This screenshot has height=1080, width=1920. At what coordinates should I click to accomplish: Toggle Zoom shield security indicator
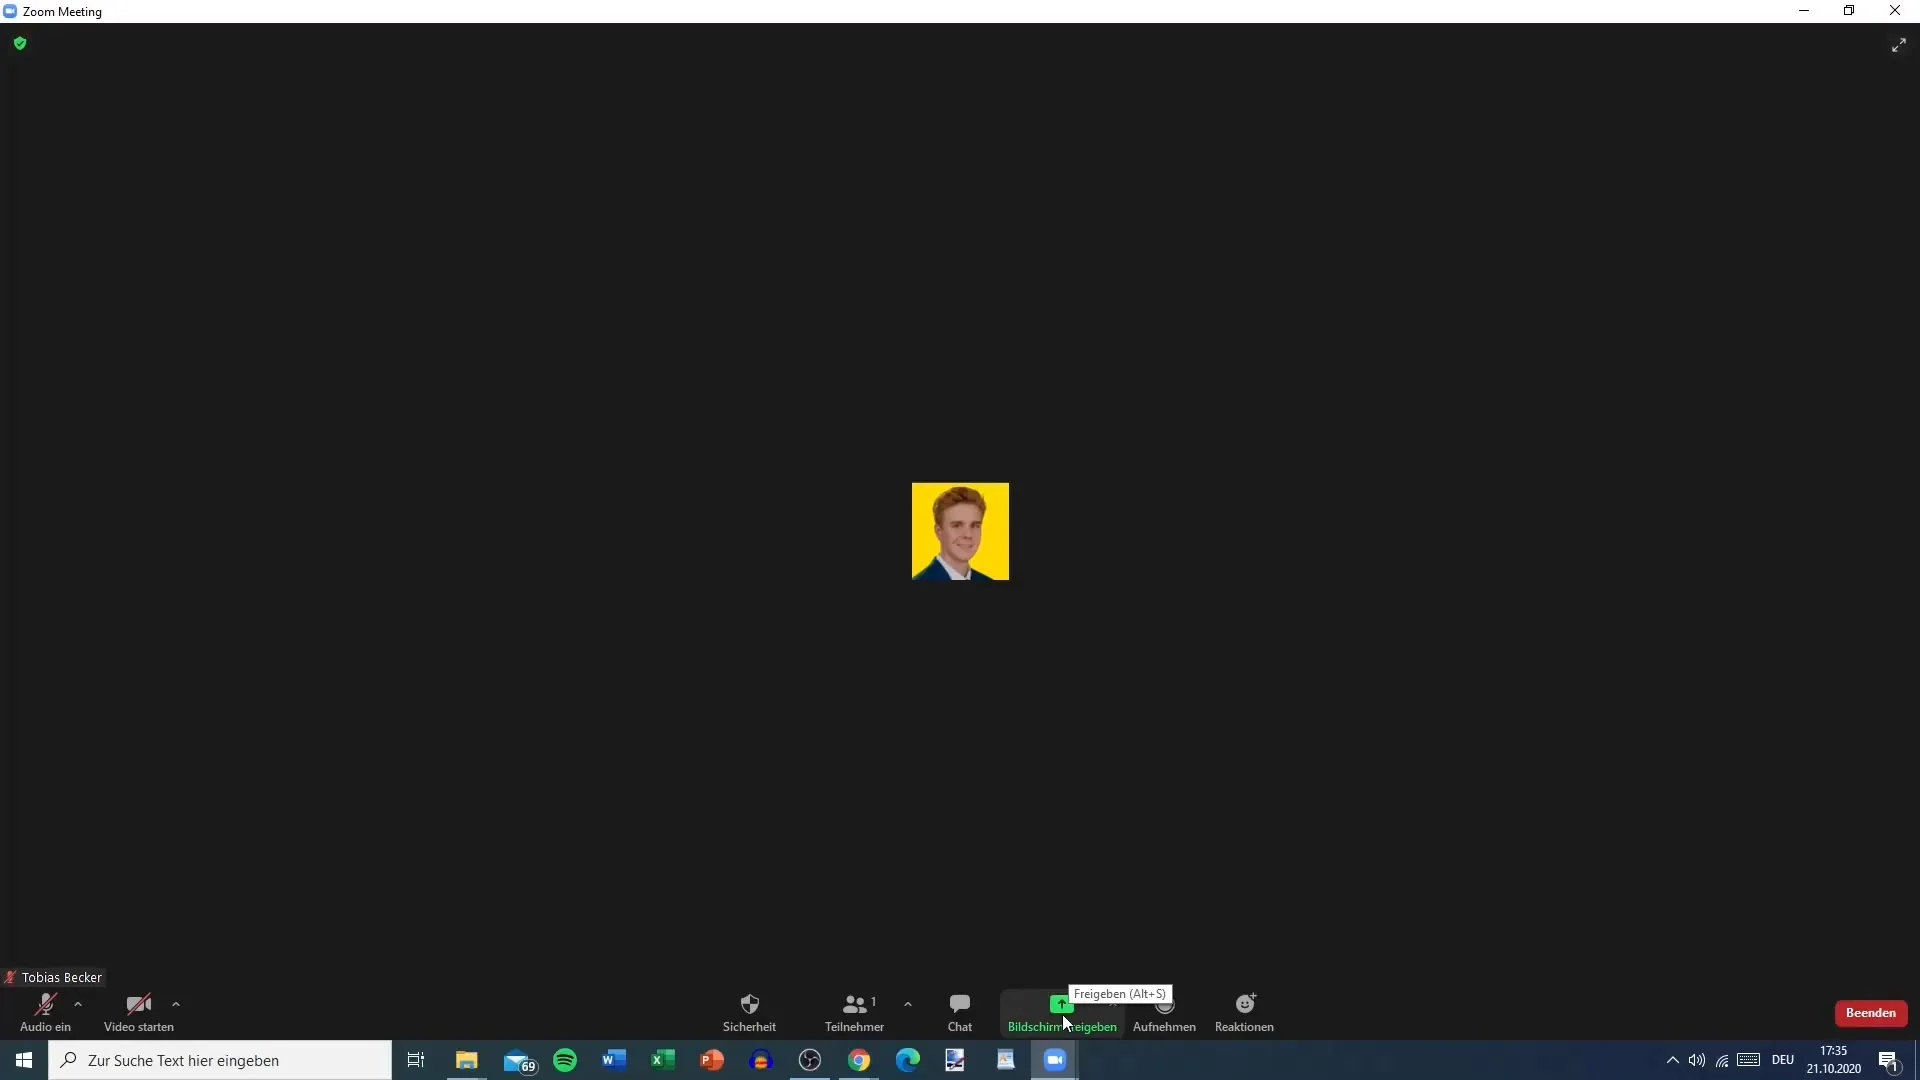pyautogui.click(x=20, y=44)
